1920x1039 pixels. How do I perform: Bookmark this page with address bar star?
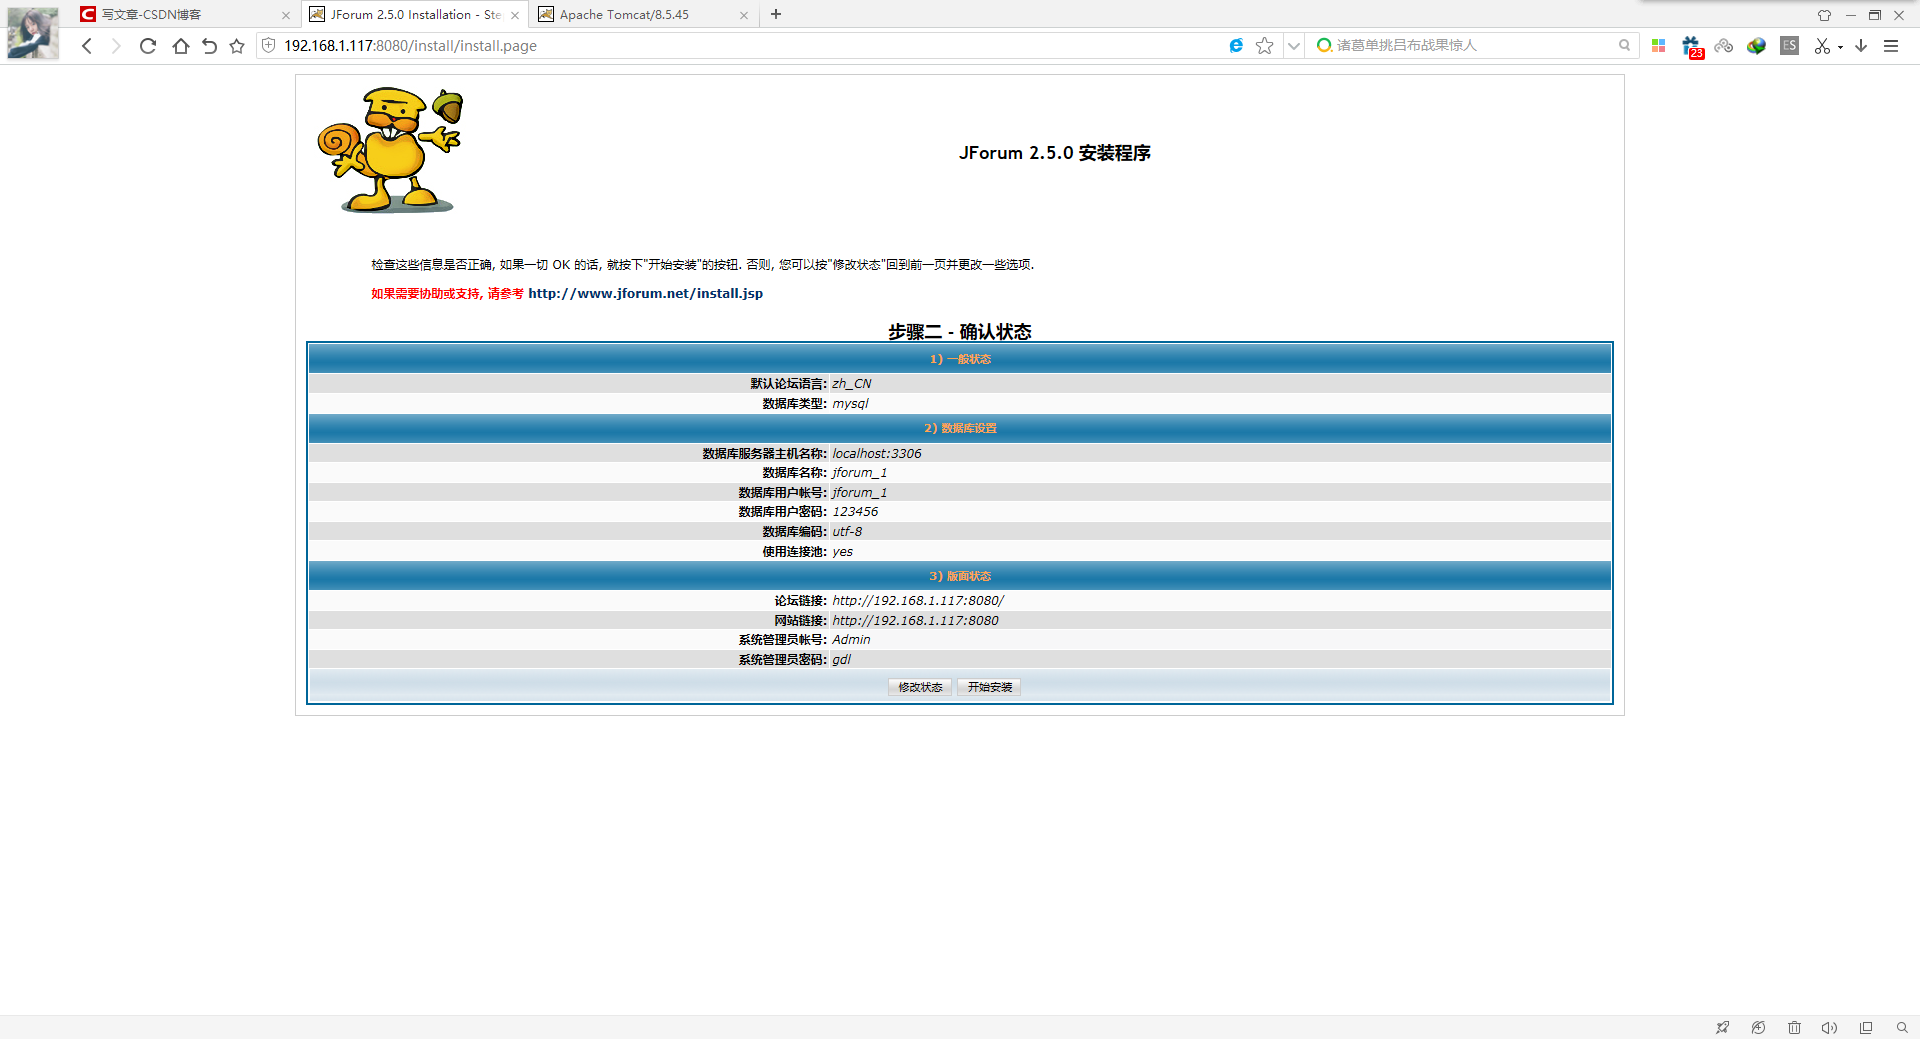tap(1265, 45)
